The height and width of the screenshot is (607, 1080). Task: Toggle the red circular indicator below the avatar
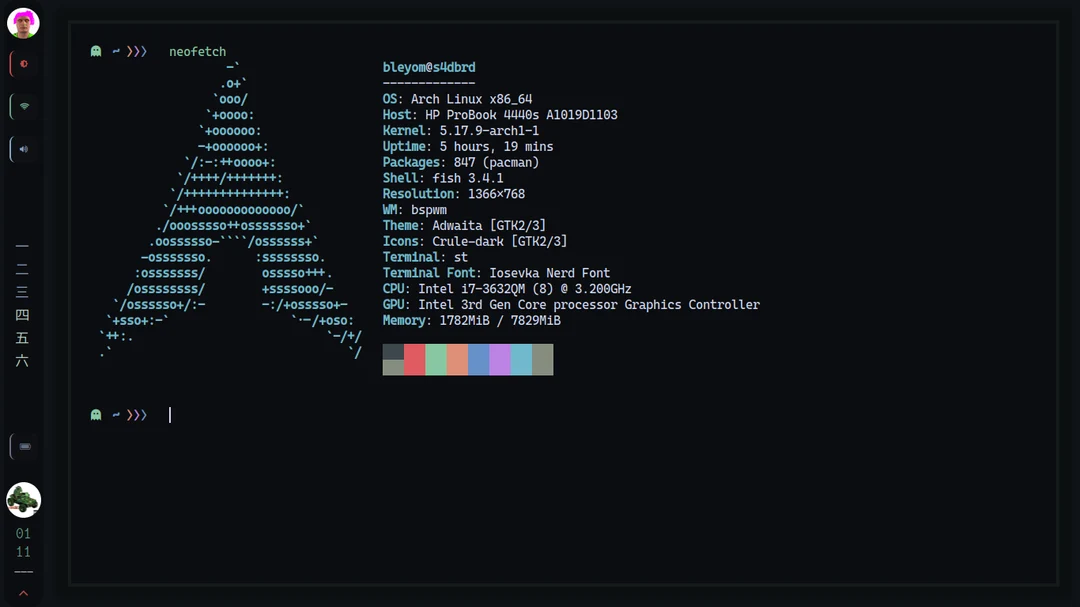point(22,63)
